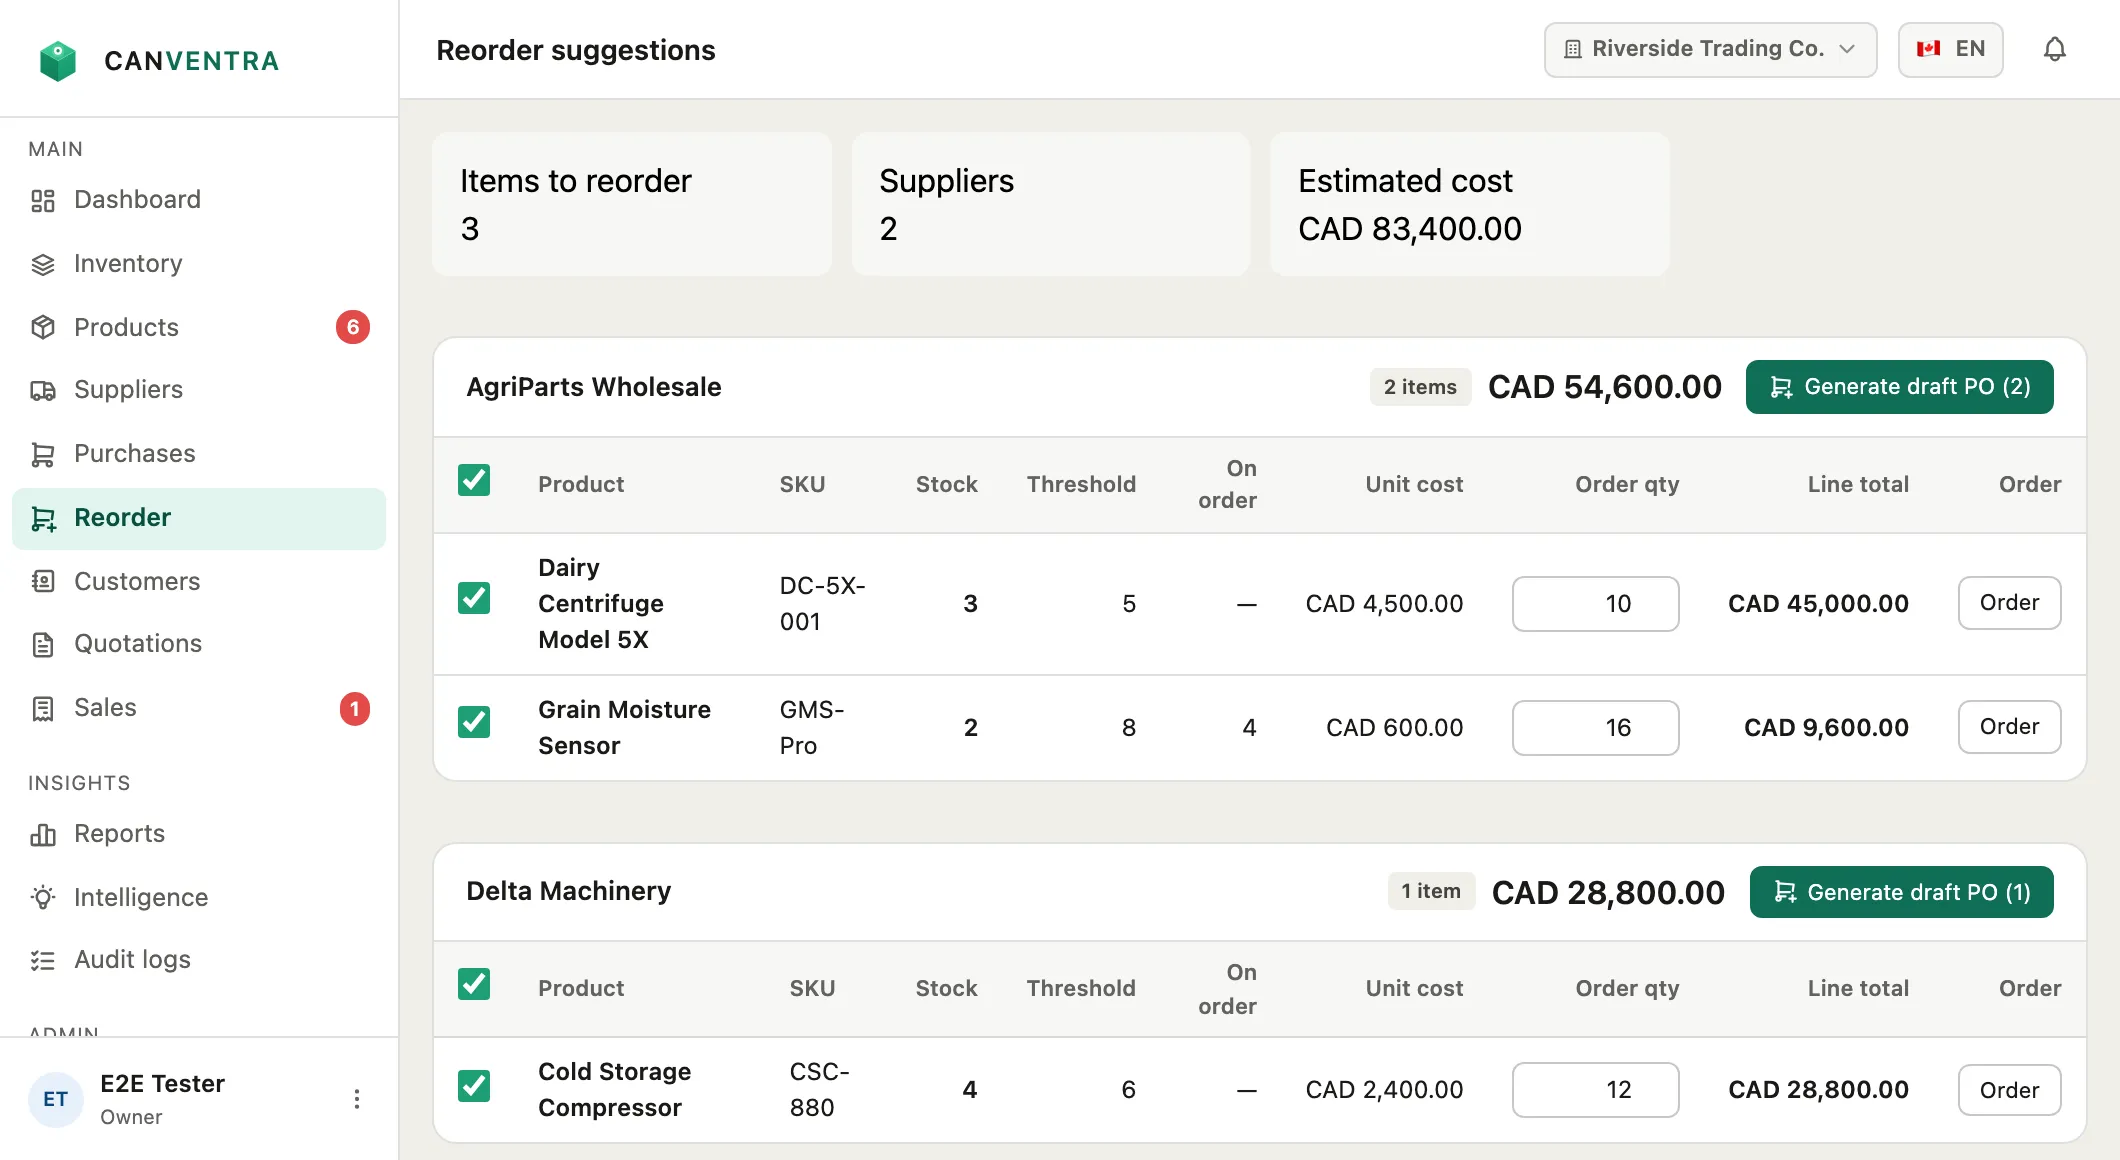2120x1160 pixels.
Task: Click the AgriParts Wholesale supplier name
Action: pos(594,387)
